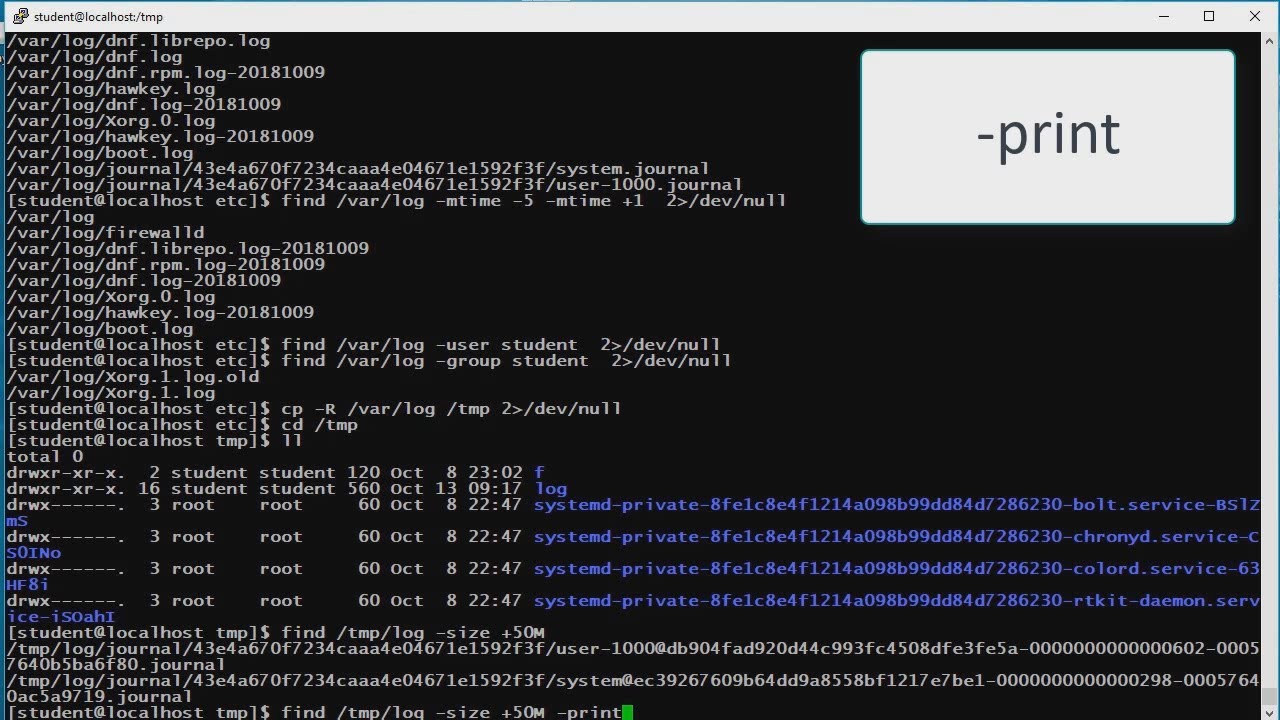Click scrollbar up arrow at the top
Screen dimensions: 1280x720
point(1270,41)
